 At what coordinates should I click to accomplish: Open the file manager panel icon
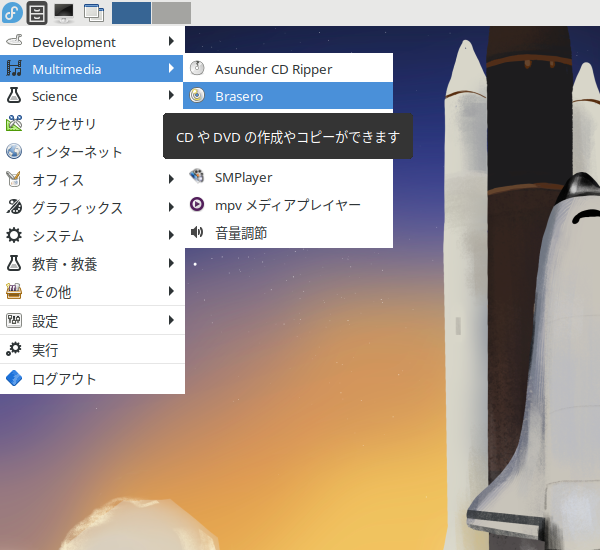point(37,13)
